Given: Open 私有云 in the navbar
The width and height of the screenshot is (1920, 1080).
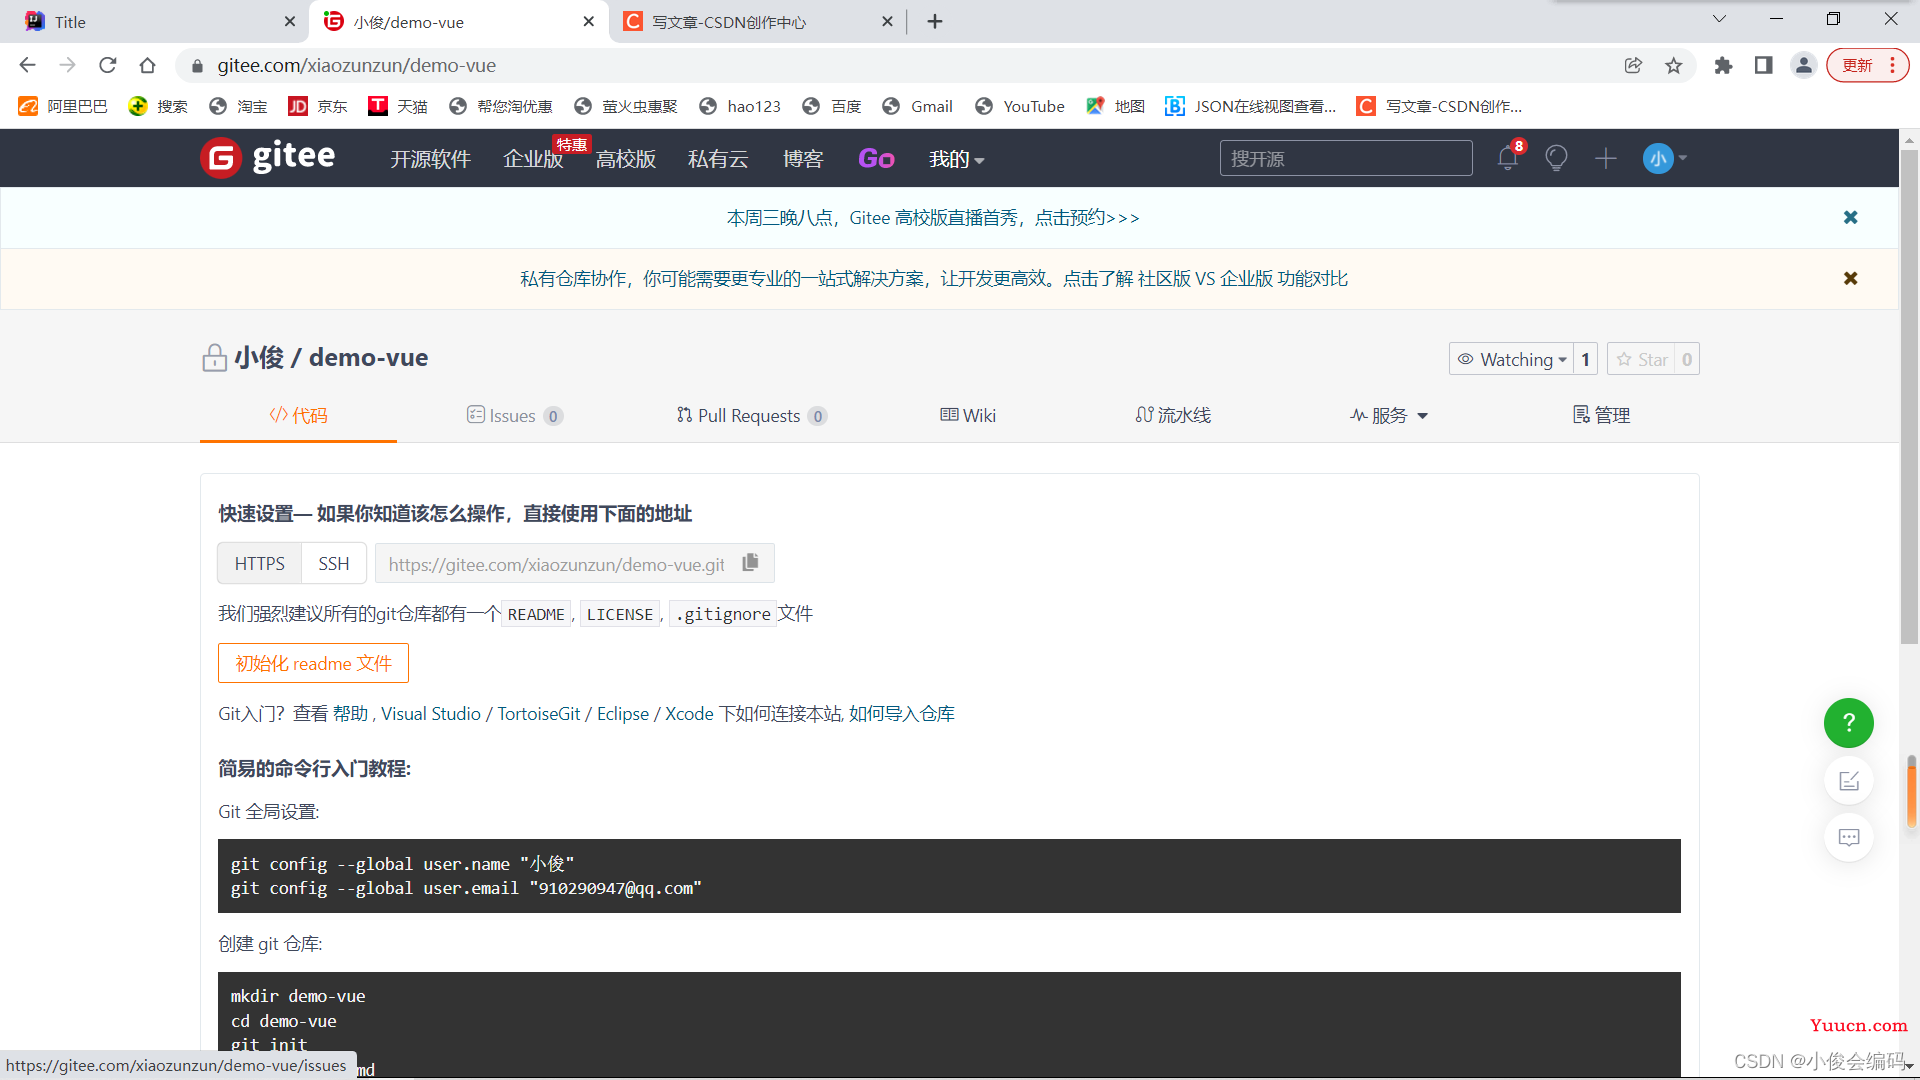Looking at the screenshot, I should pos(718,159).
